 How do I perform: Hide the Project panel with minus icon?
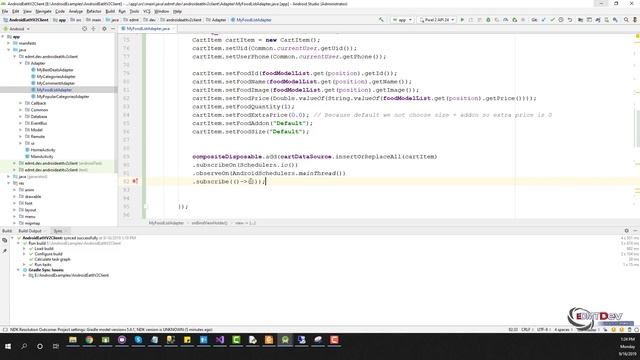pyautogui.click(x=113, y=29)
